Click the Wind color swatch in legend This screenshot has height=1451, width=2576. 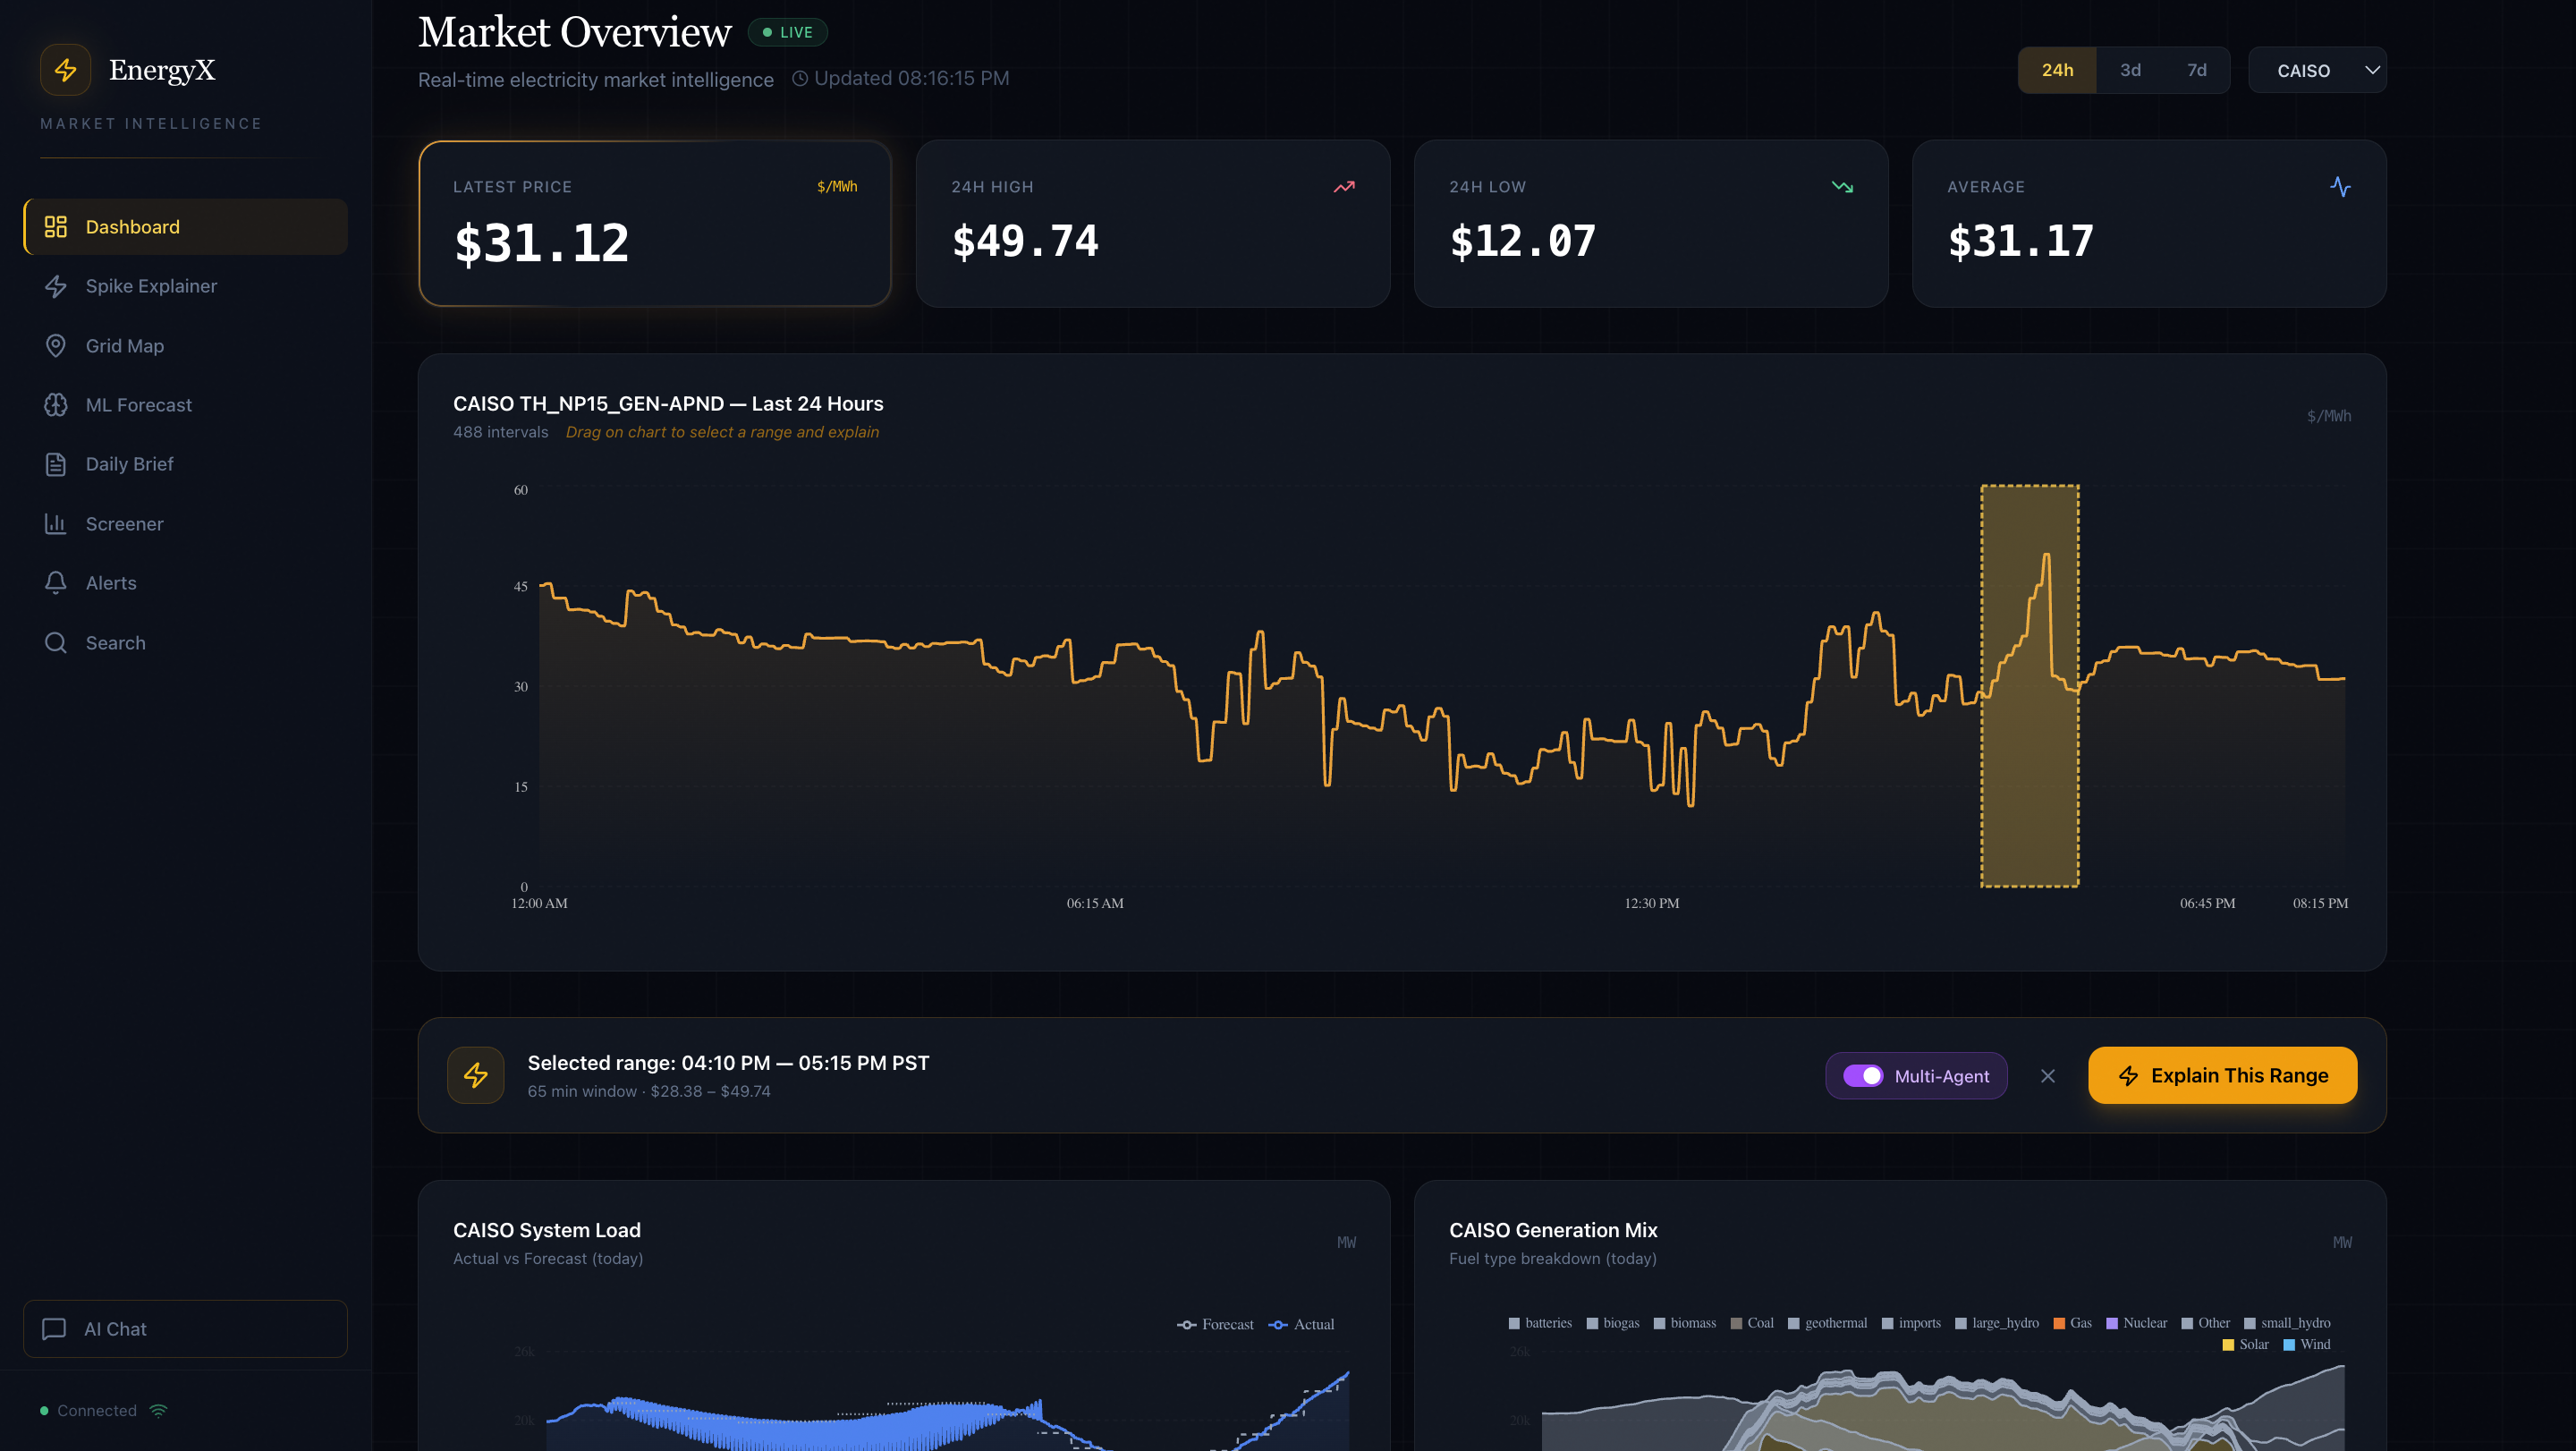pos(2289,1345)
